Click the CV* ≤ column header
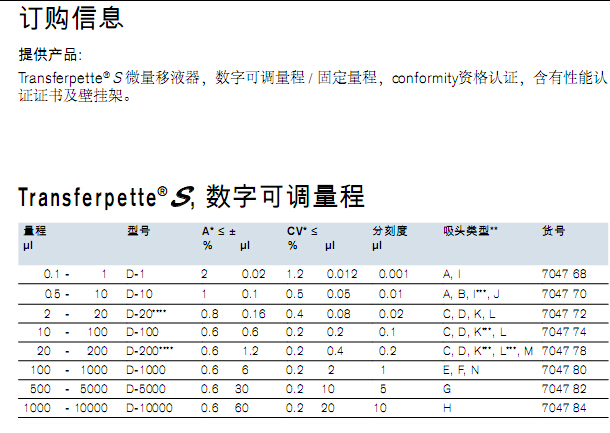This screenshot has height=433, width=610. (302, 231)
